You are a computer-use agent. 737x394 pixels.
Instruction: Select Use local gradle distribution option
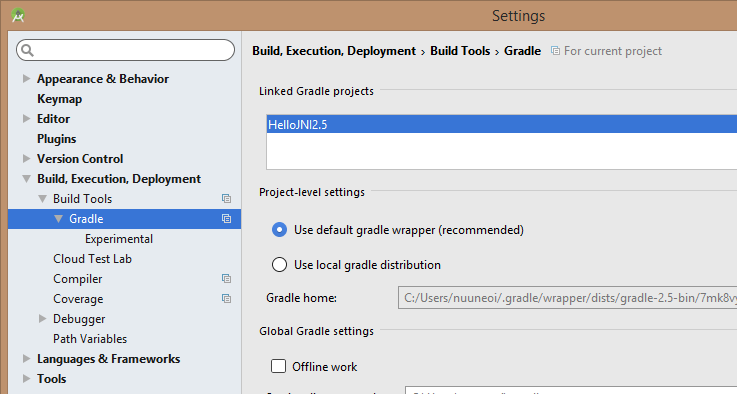point(279,265)
